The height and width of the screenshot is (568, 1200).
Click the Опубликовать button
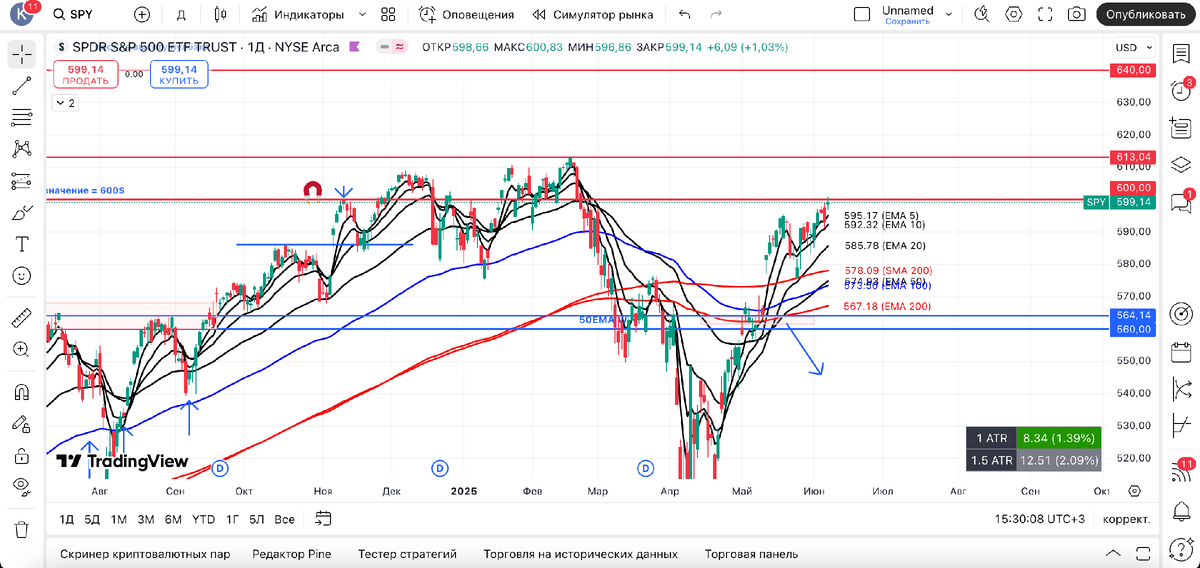coord(1147,14)
